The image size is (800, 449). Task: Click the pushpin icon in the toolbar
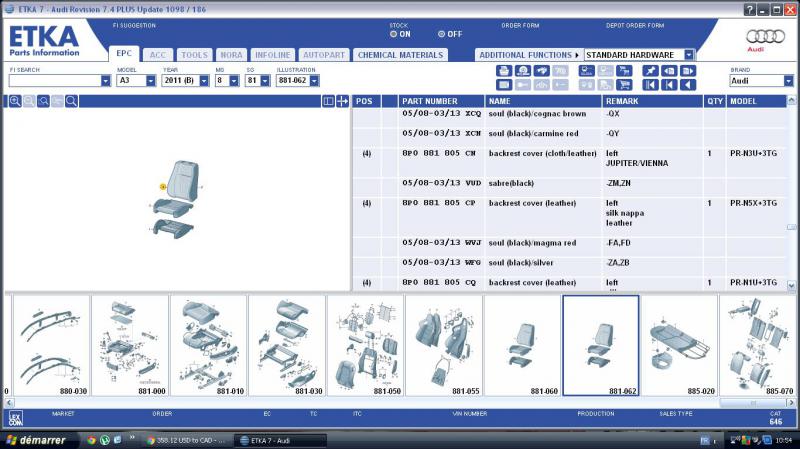coord(650,71)
